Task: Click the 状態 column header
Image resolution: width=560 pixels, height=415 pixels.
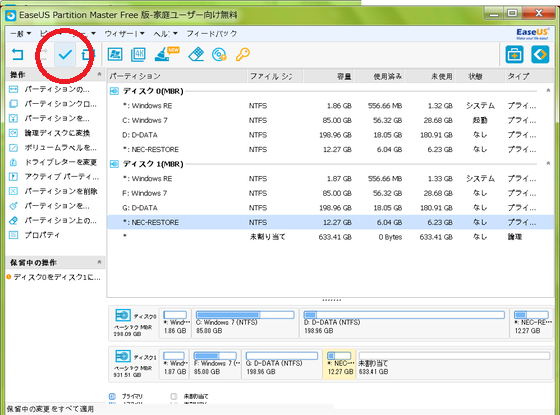Action: (x=479, y=76)
